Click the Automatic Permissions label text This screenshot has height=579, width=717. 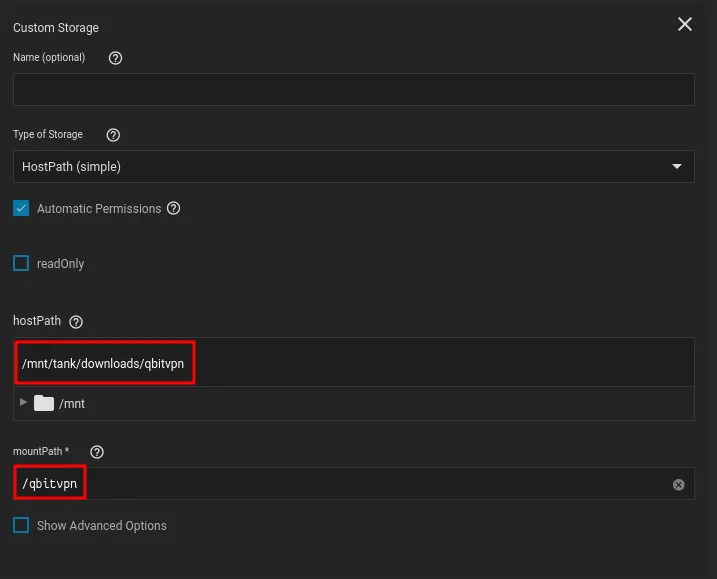pos(99,209)
